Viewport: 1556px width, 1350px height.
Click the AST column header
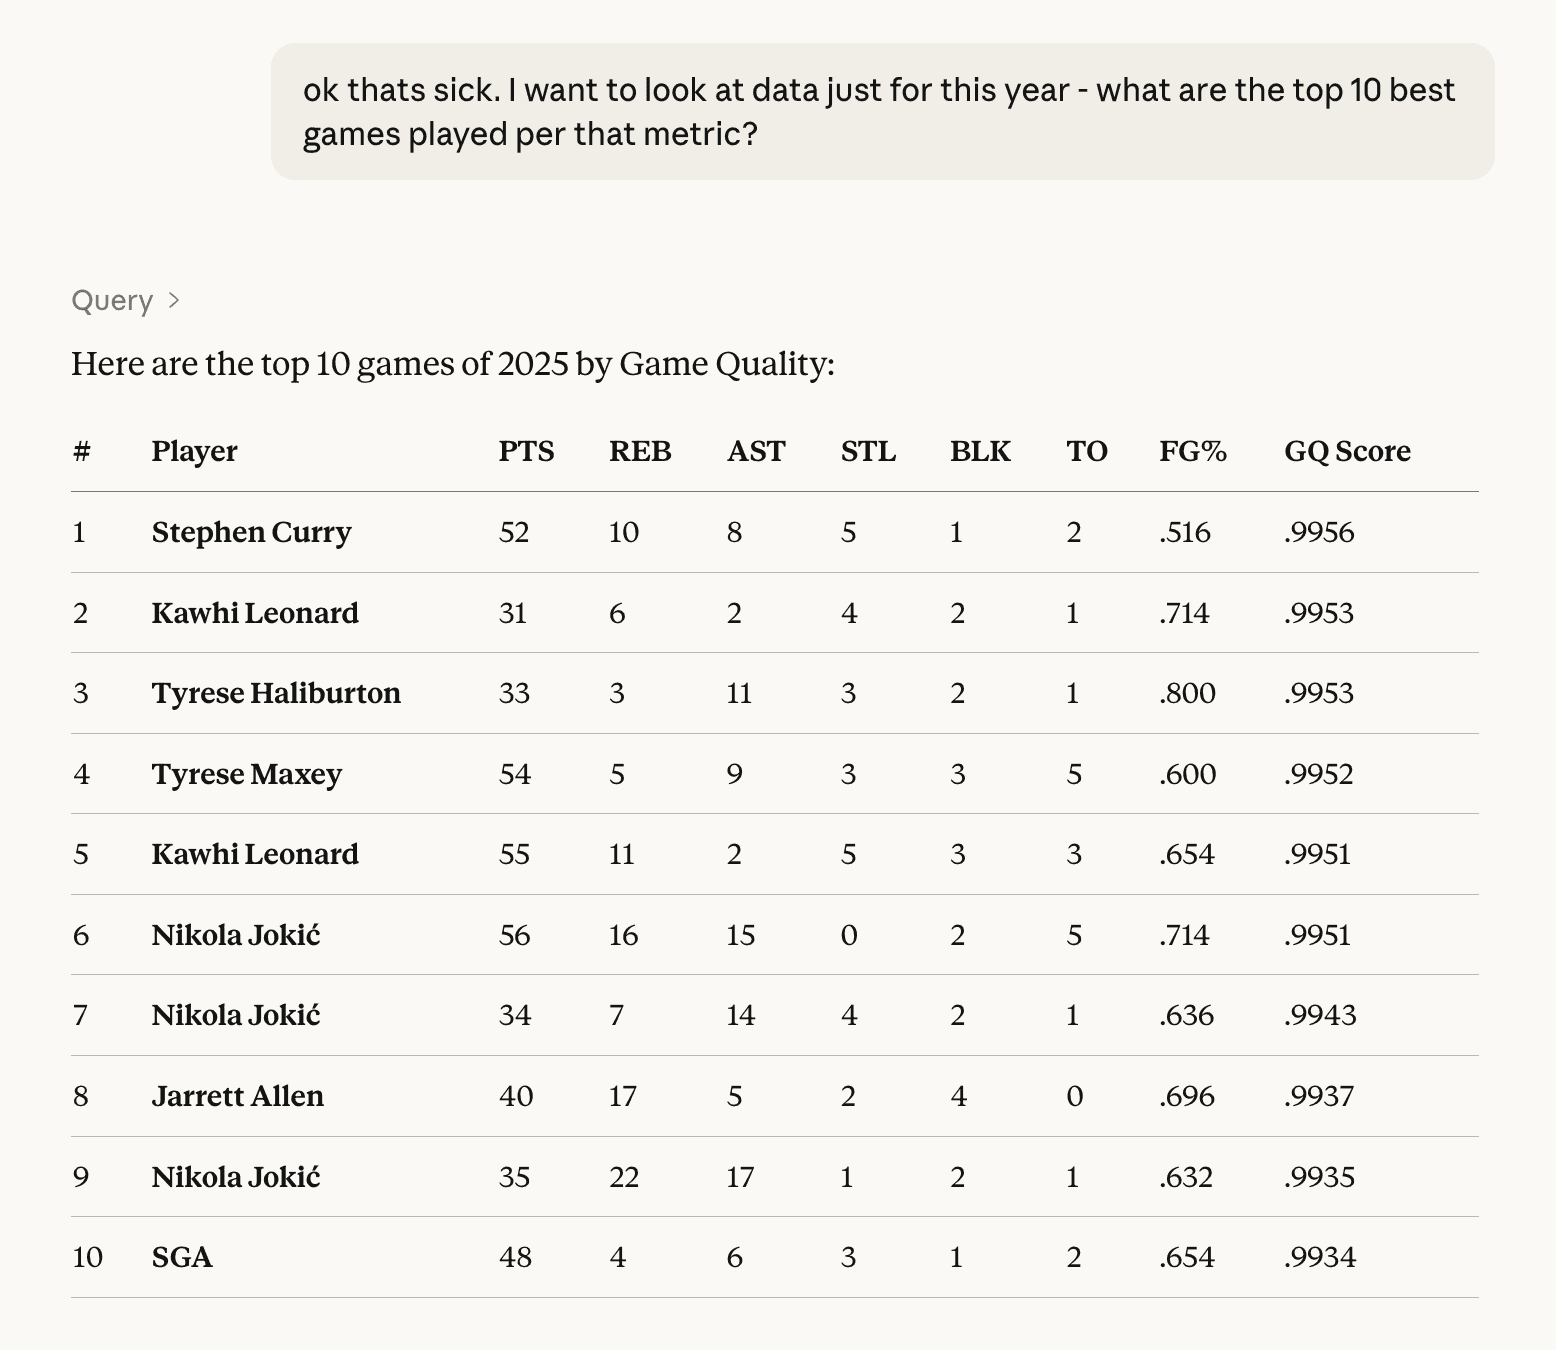point(756,451)
